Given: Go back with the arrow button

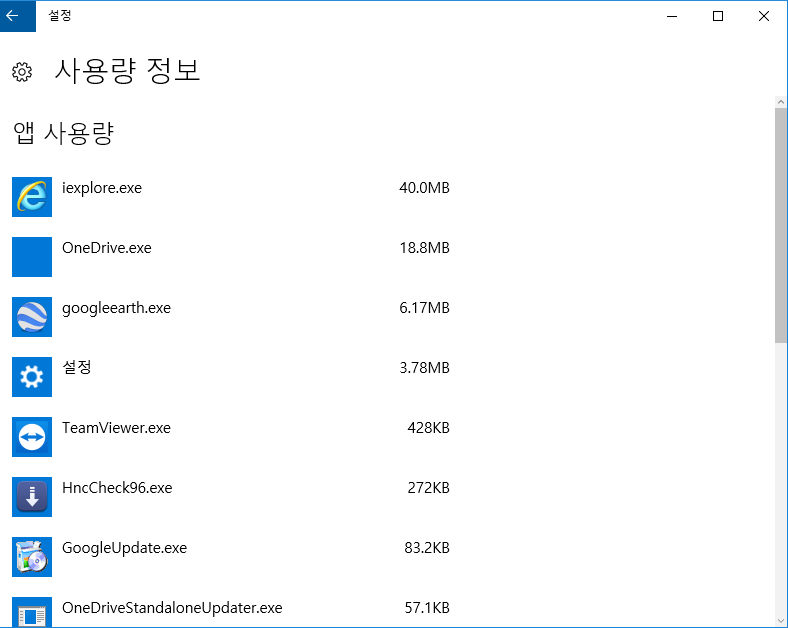Looking at the screenshot, I should 18,16.
